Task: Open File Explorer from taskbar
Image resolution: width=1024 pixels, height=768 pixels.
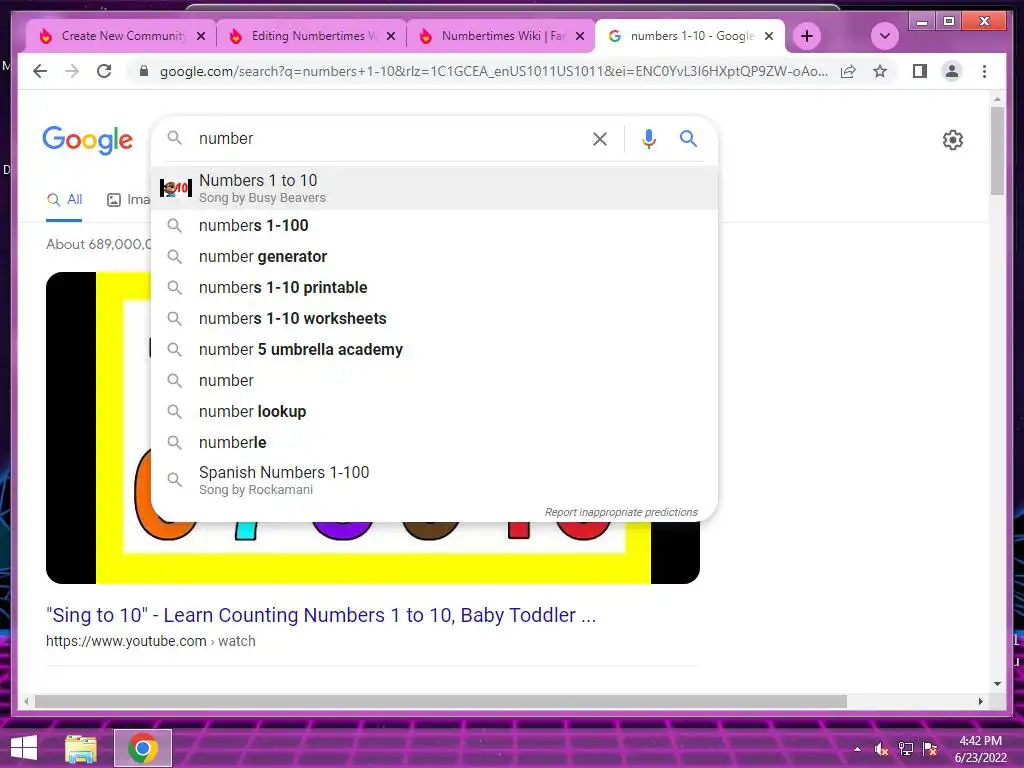Action: point(81,748)
